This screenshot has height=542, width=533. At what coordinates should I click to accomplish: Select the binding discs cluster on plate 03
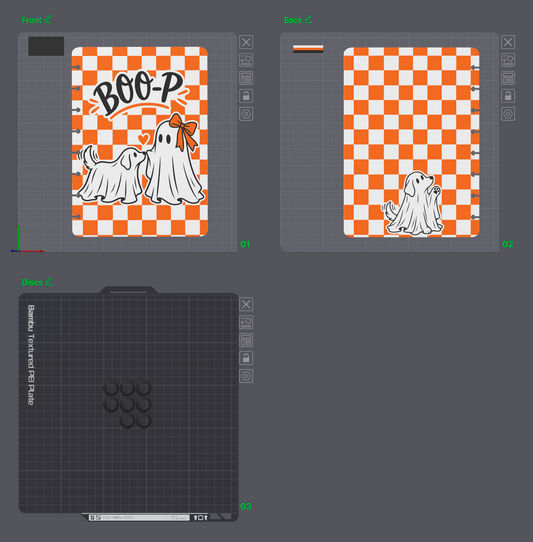click(128, 404)
